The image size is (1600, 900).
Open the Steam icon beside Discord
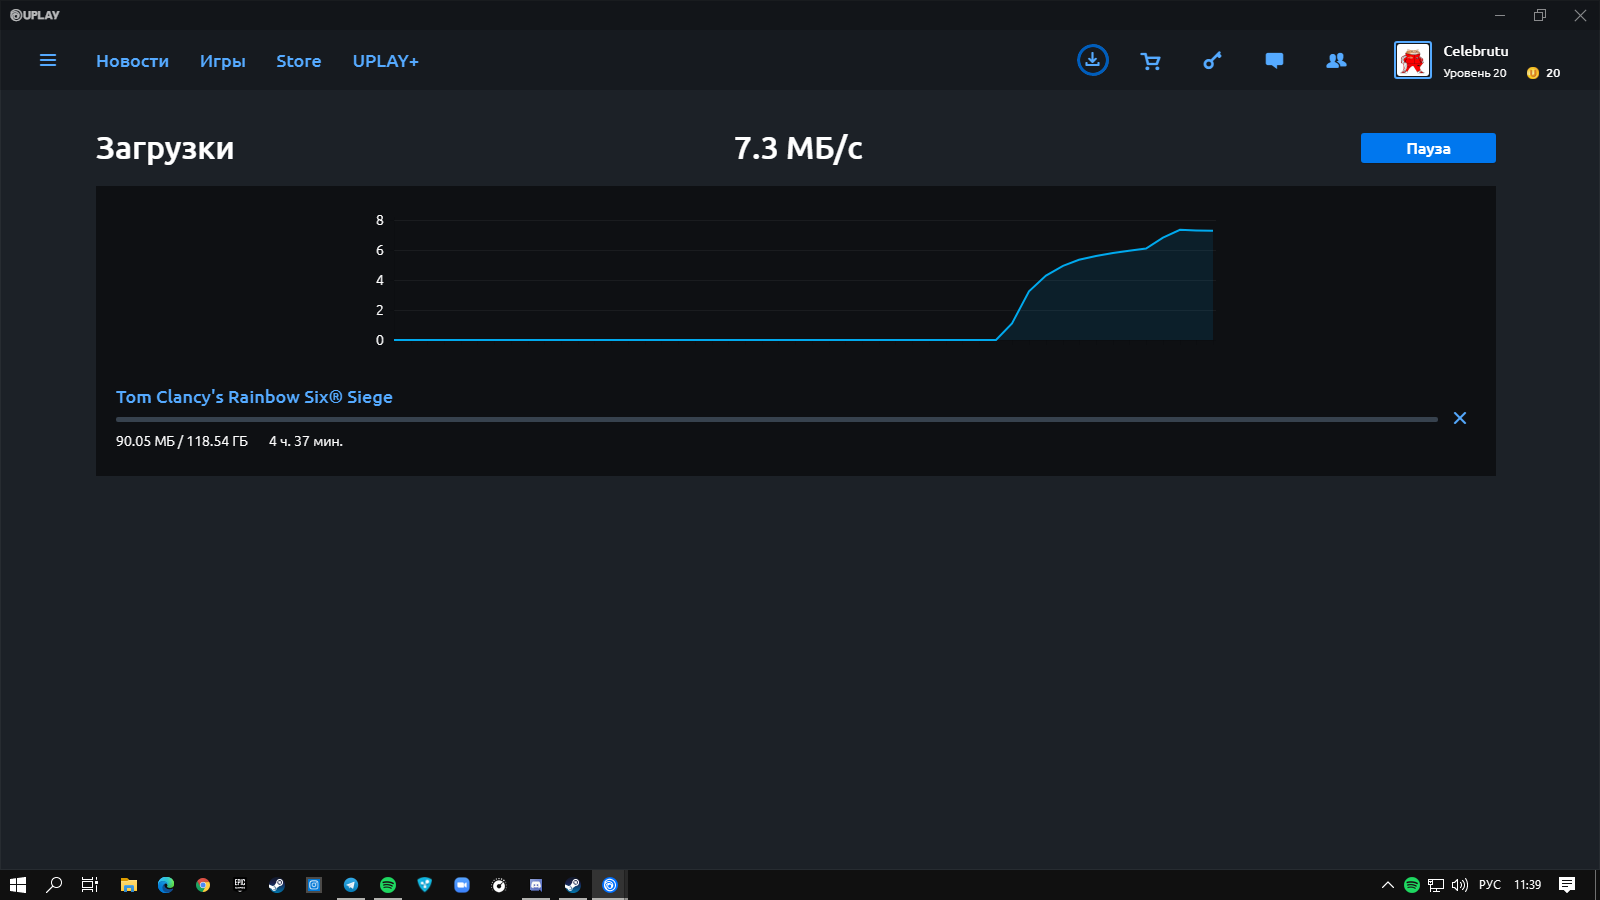point(573,885)
